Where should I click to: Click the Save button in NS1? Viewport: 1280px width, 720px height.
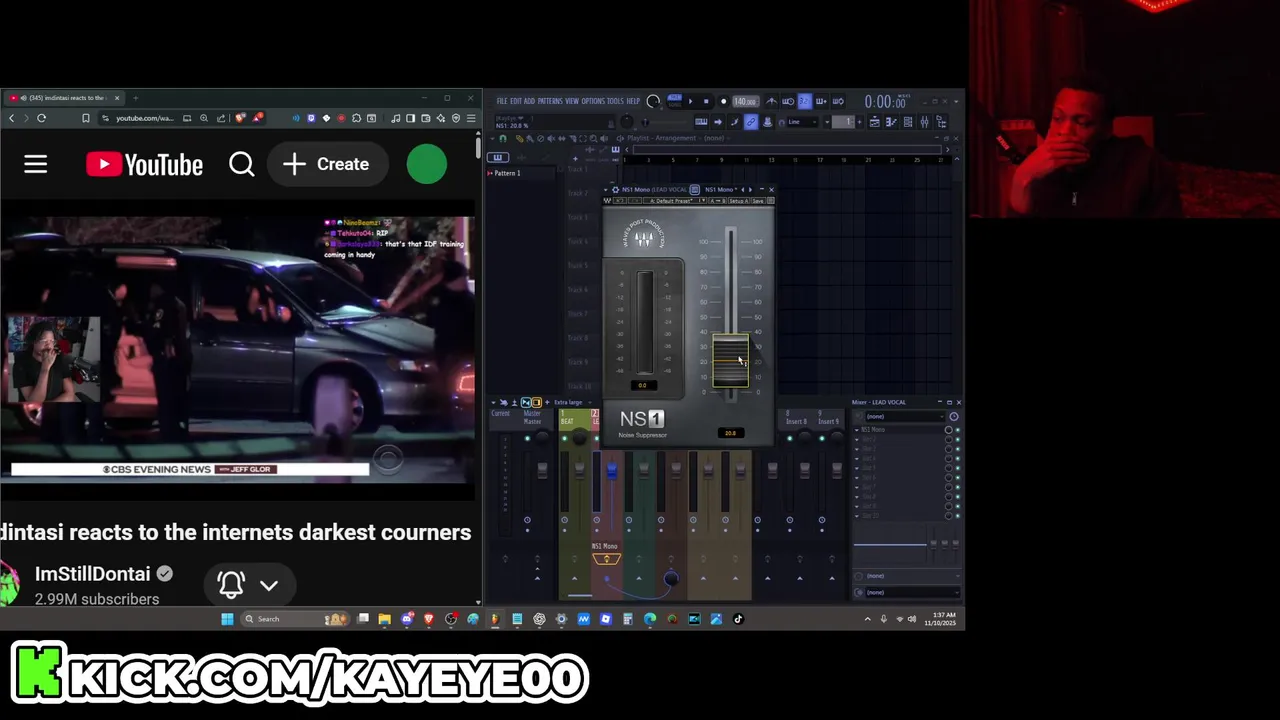click(x=758, y=201)
